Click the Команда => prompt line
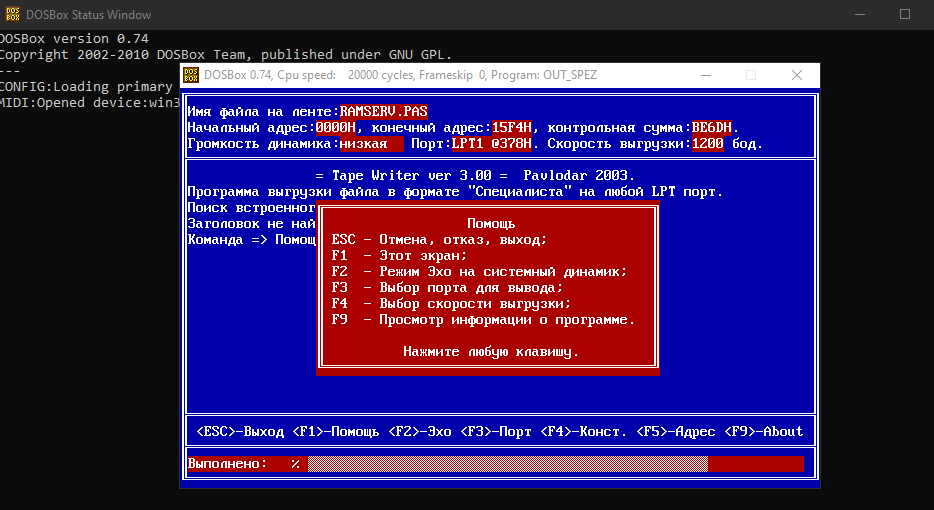The image size is (934, 510). (251, 240)
